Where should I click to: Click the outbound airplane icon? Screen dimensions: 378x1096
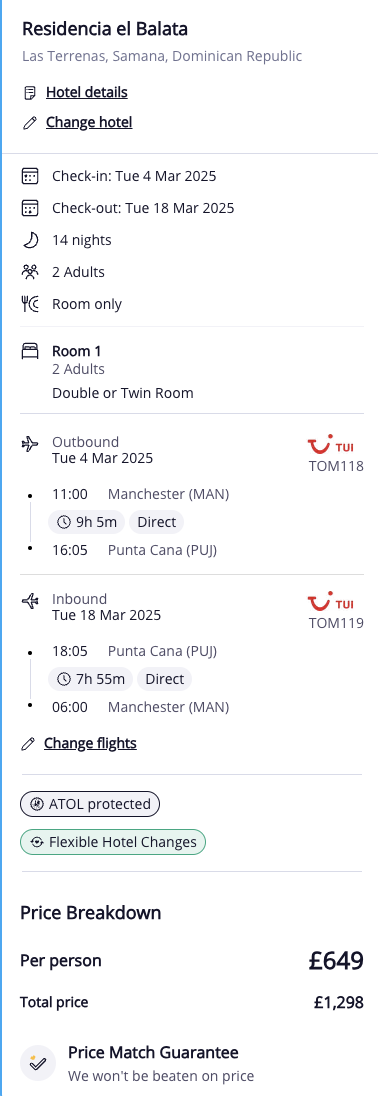click(x=29, y=444)
